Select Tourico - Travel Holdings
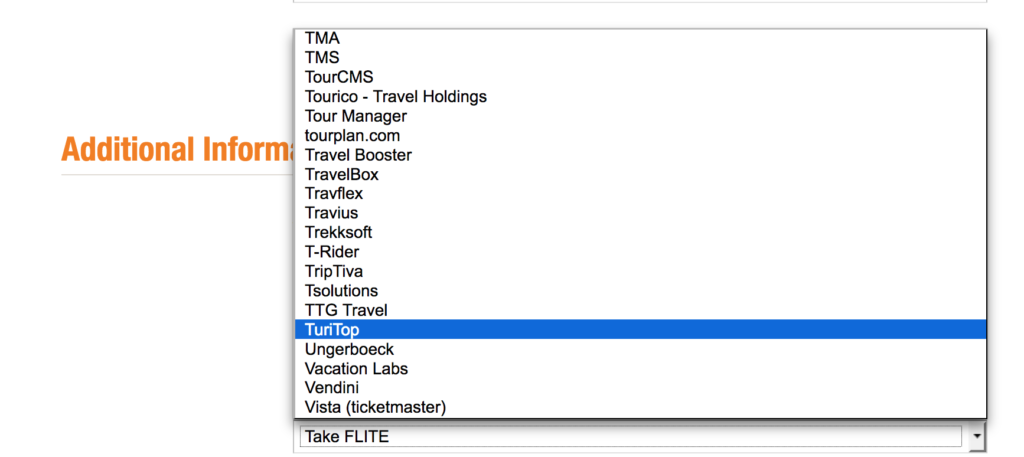This screenshot has height=457, width=1024. click(x=396, y=97)
